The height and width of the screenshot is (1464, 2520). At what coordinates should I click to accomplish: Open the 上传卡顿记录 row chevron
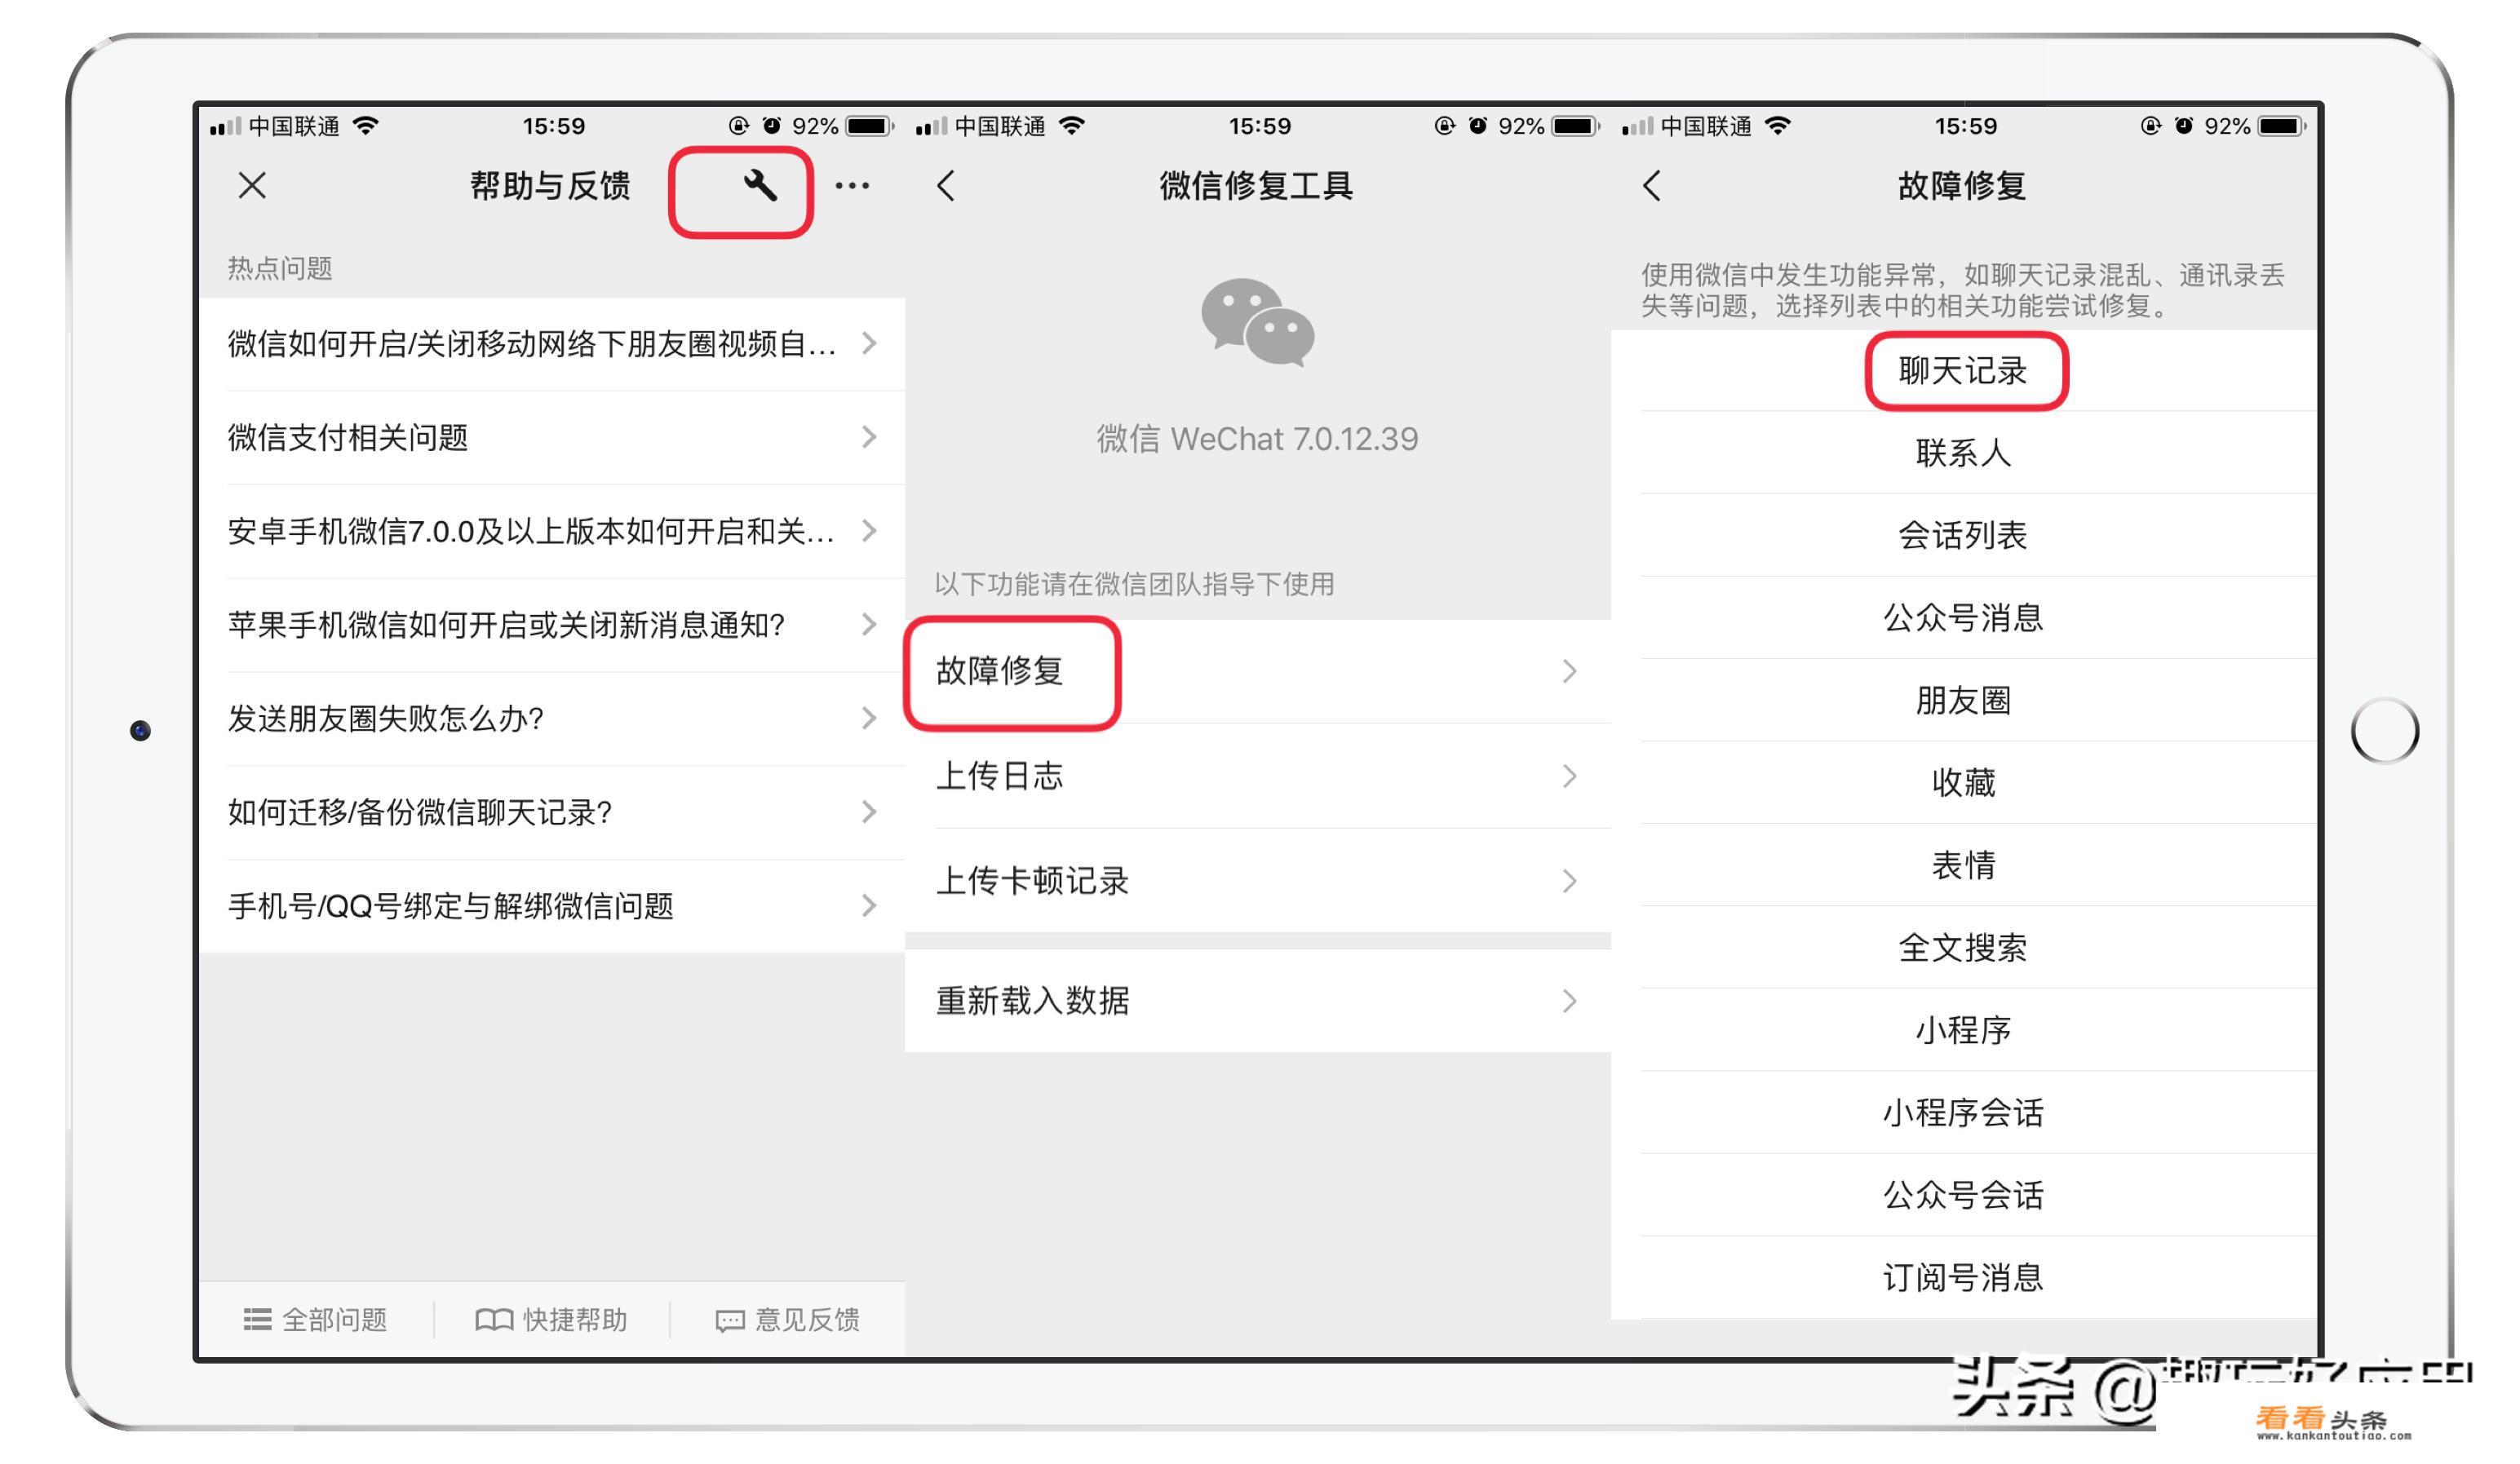point(1569,881)
